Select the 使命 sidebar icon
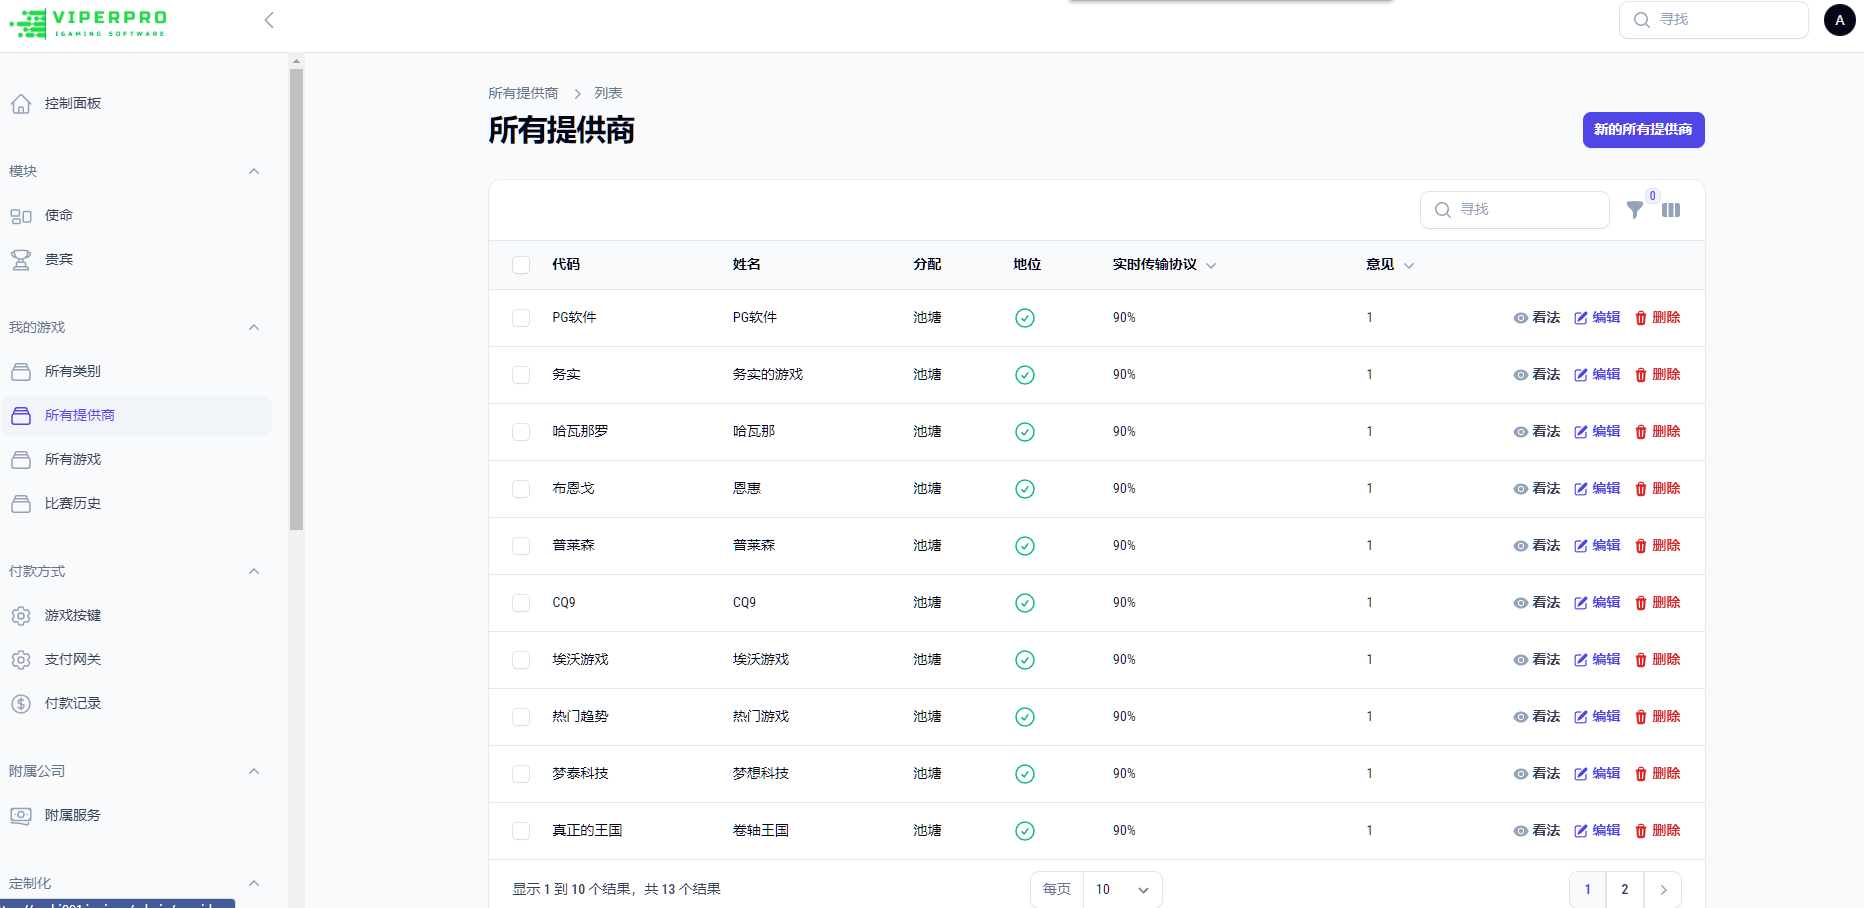 click(21, 214)
